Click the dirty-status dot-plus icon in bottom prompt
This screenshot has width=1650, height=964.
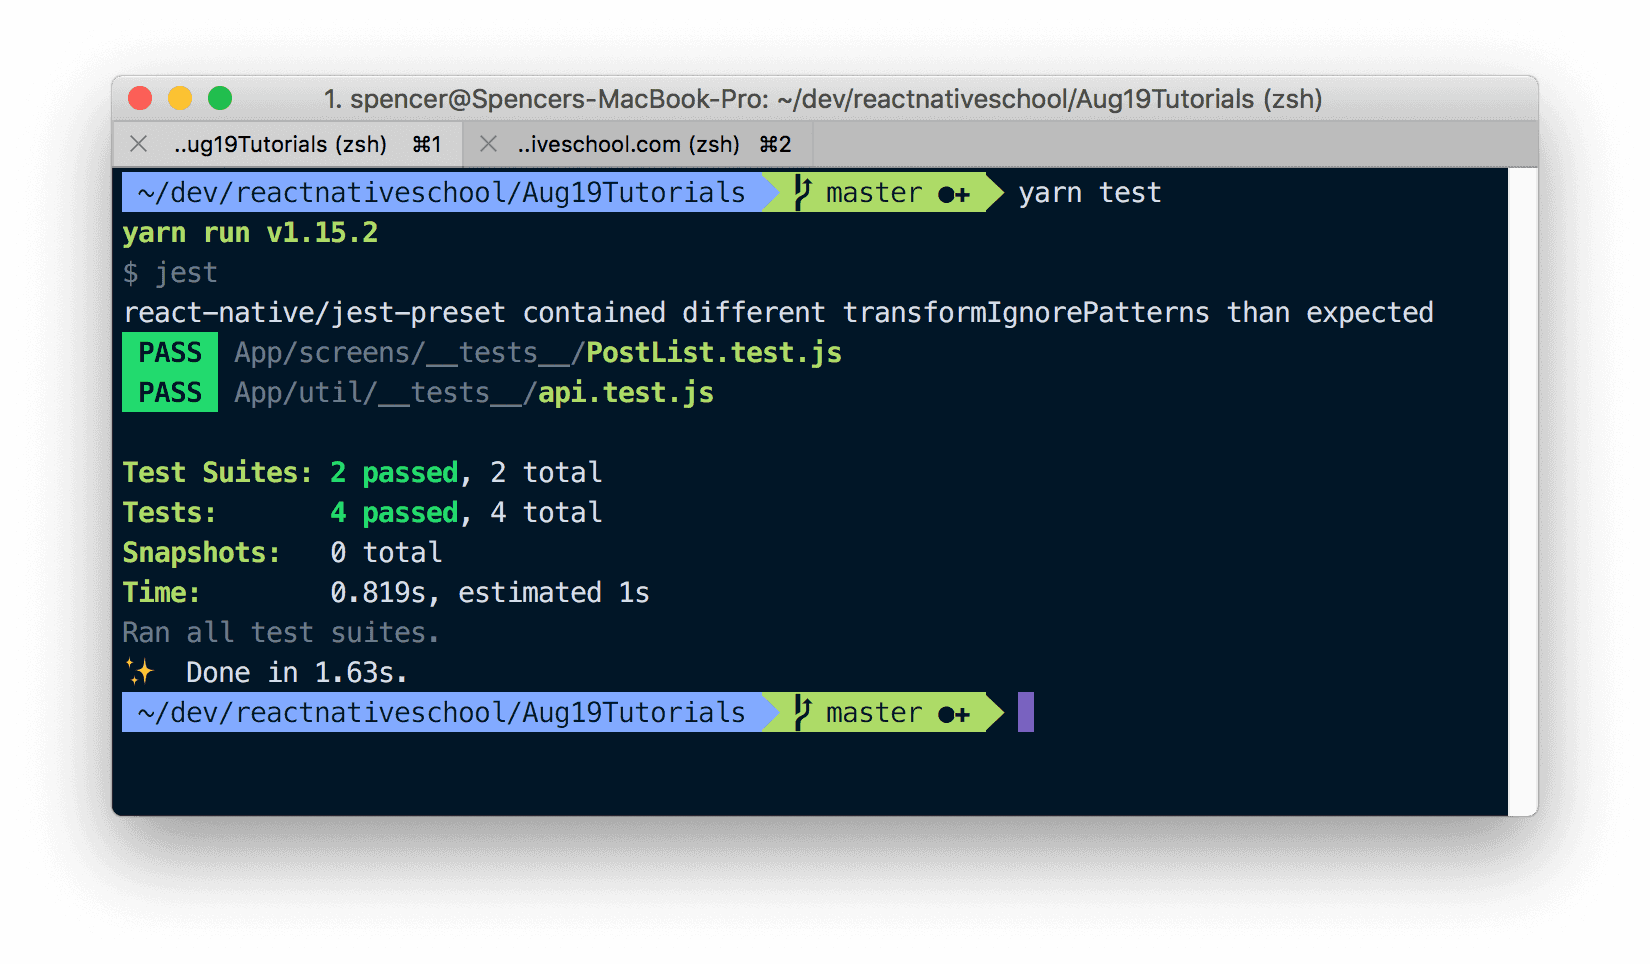pos(954,714)
